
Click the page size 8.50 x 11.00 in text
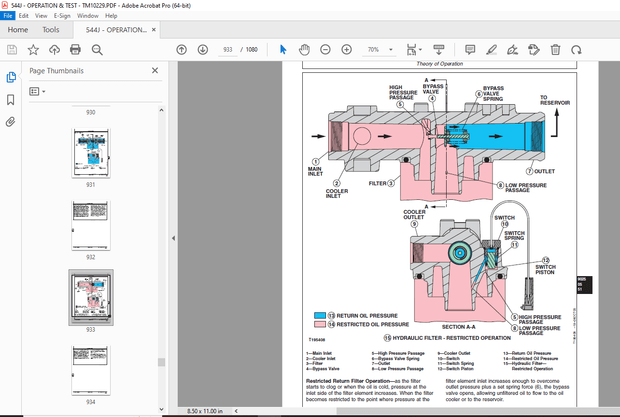pos(205,411)
